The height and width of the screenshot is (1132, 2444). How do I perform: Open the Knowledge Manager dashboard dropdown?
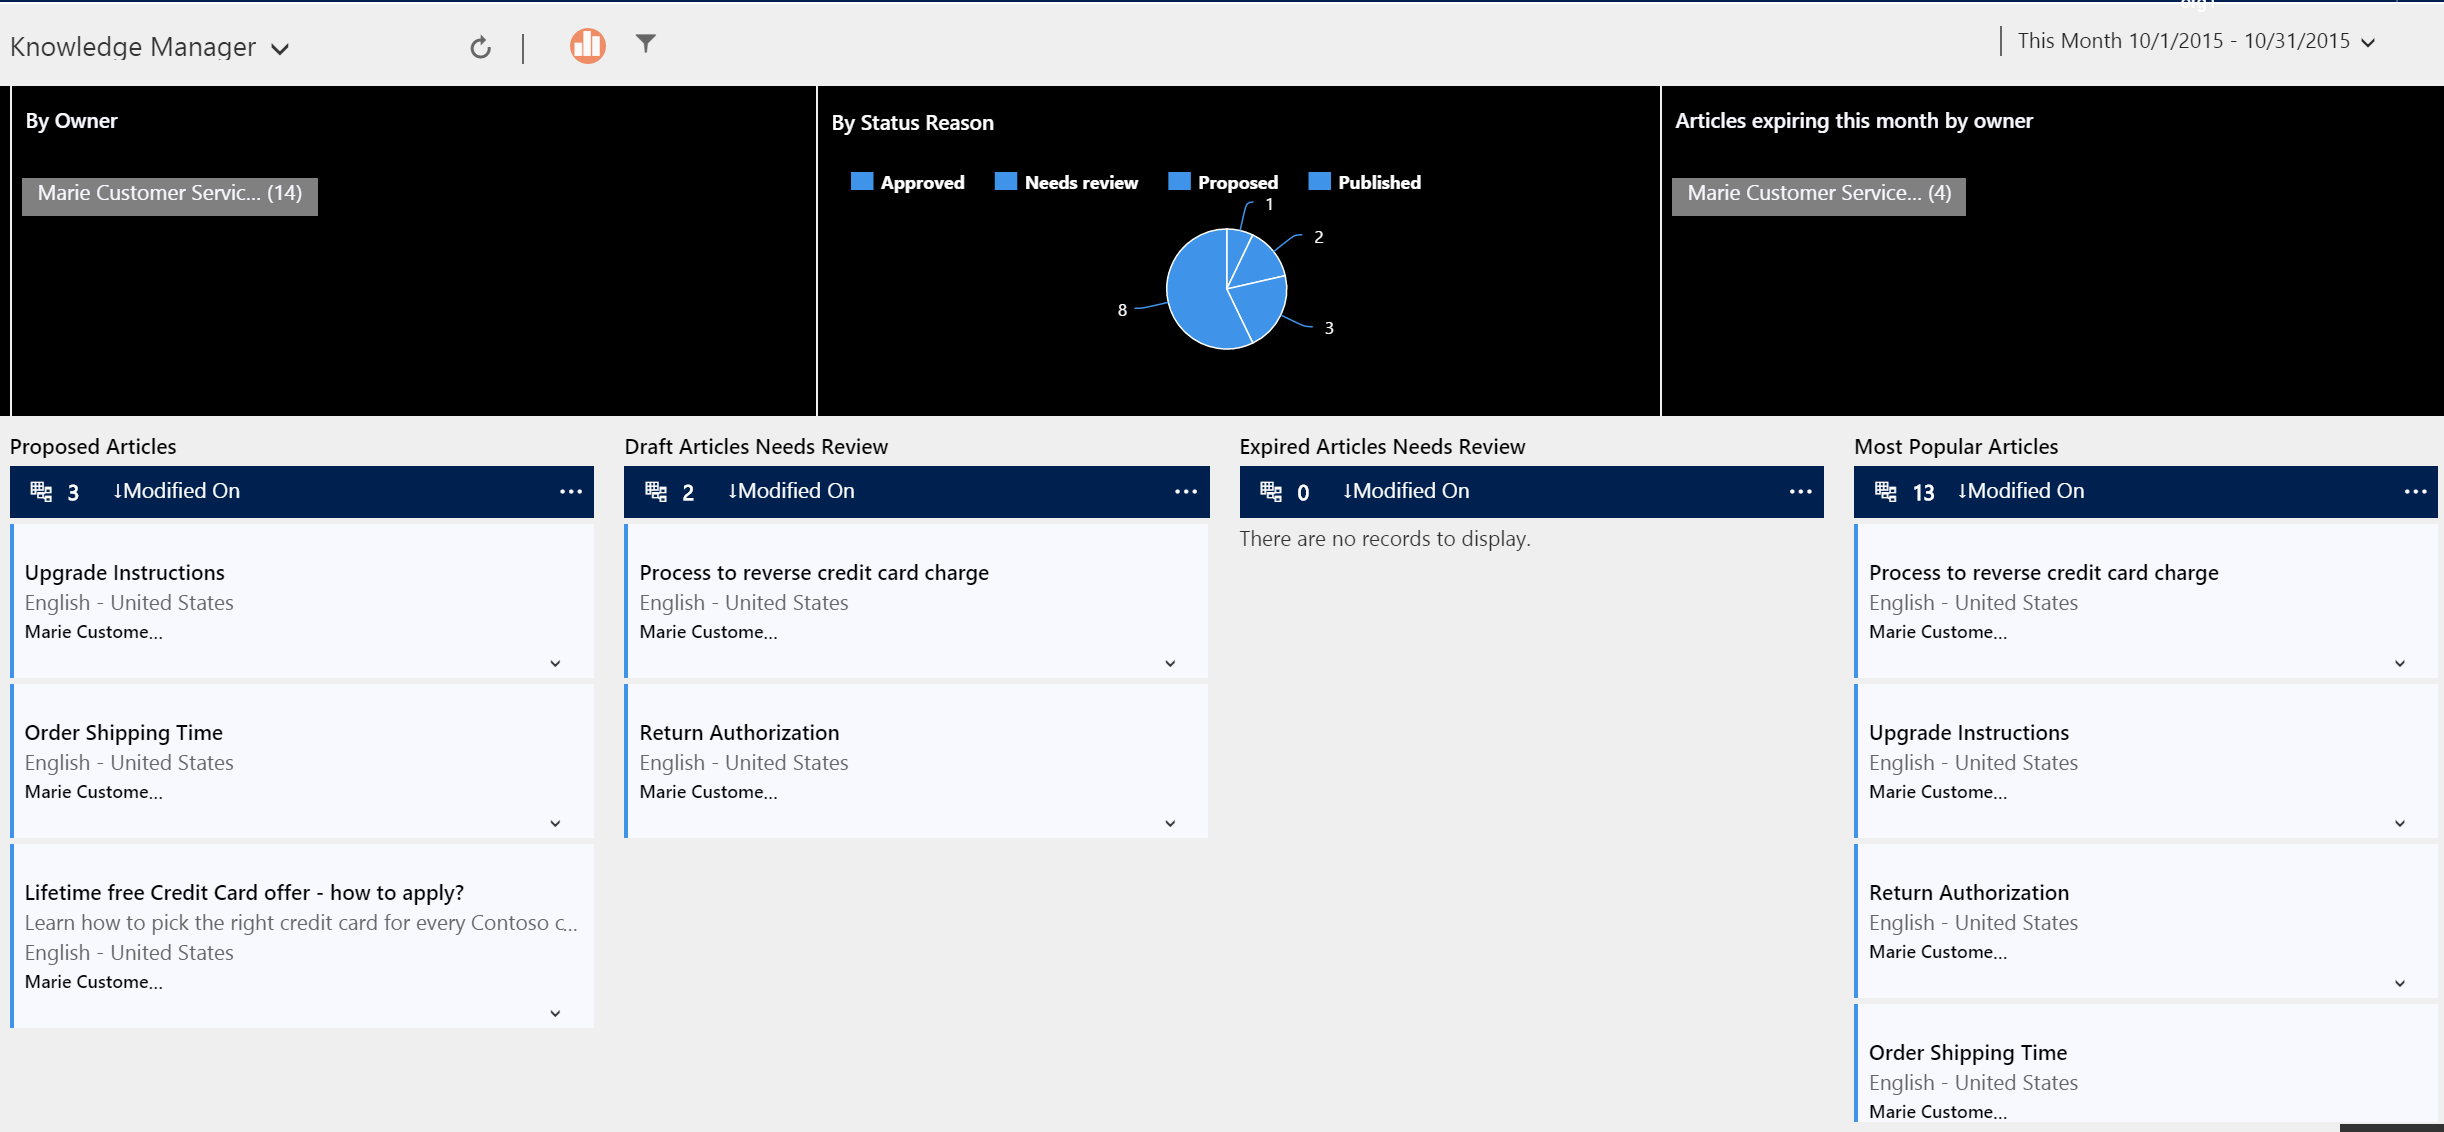[x=281, y=49]
